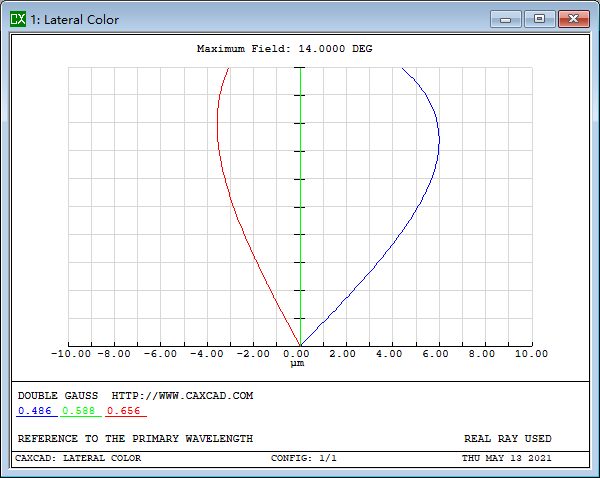This screenshot has height=478, width=600.
Task: Click the HTTP://WWW.CAXCAD.COM text
Action: [x=182, y=396]
